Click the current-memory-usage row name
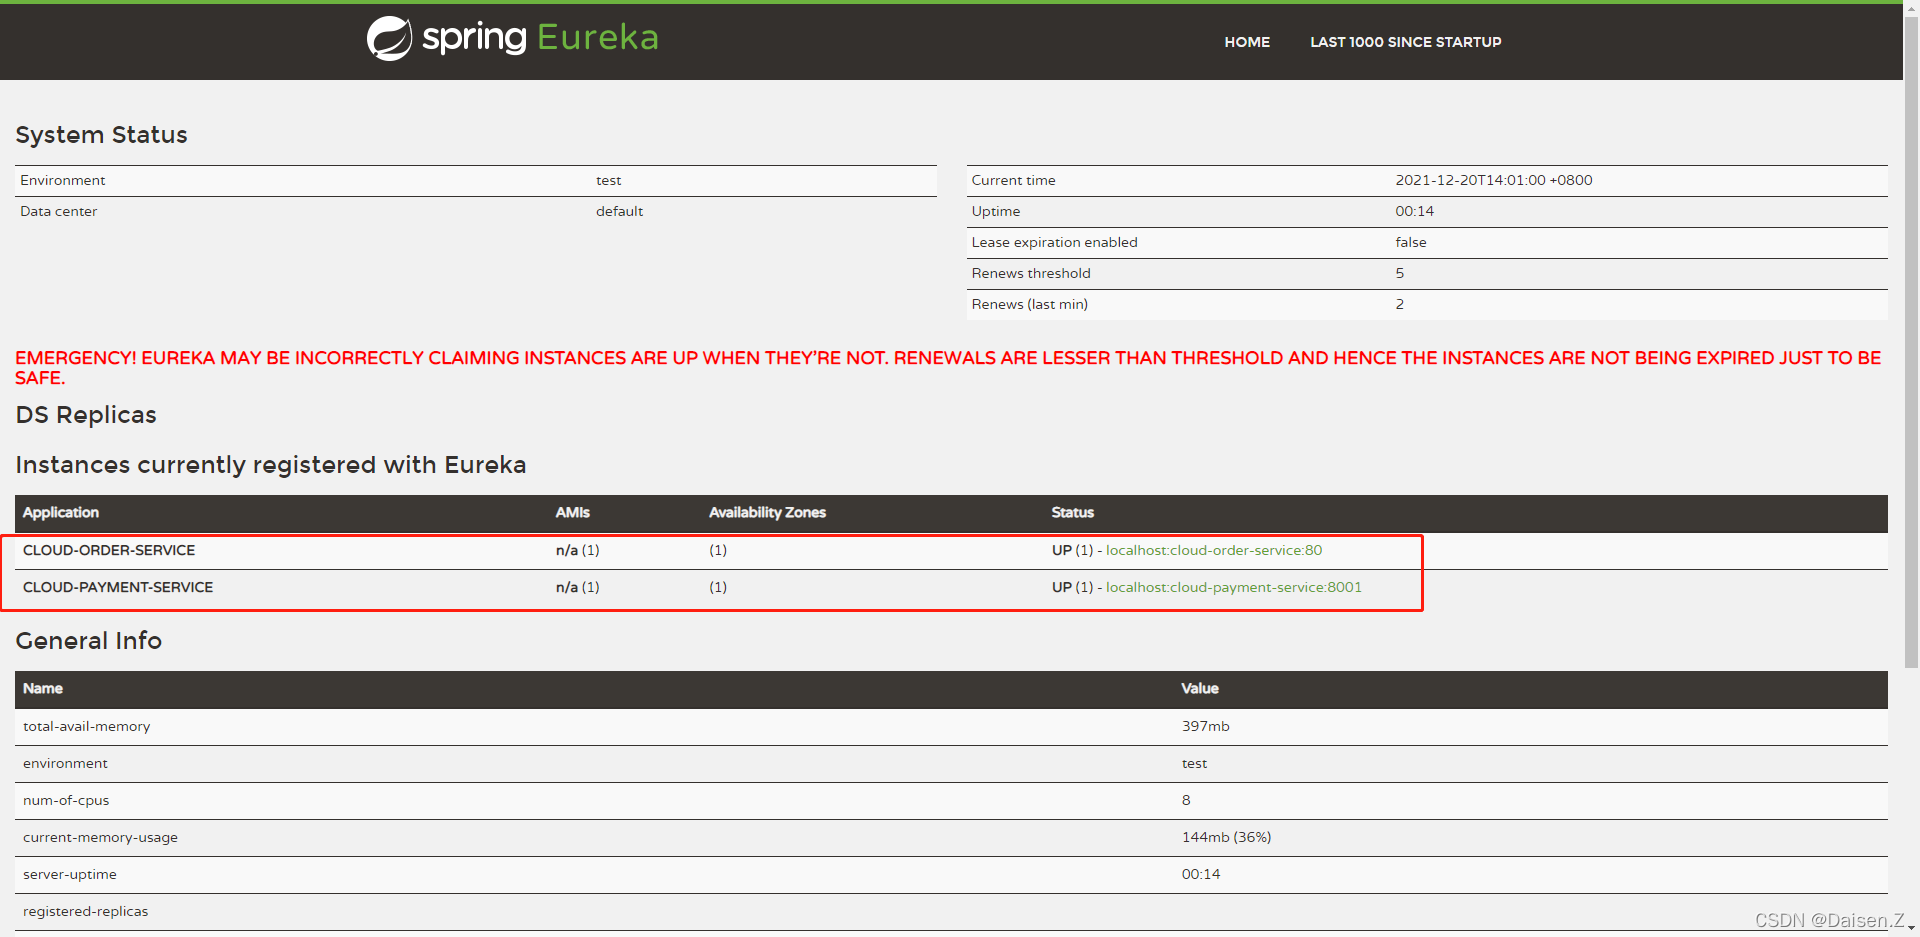This screenshot has height=937, width=1920. 100,837
